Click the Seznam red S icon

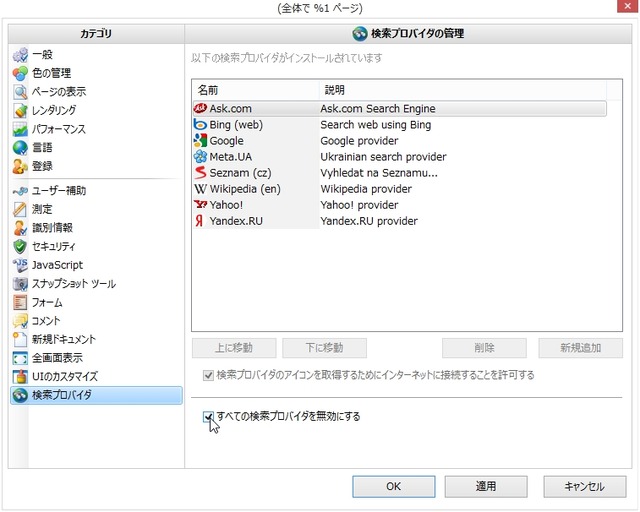pos(200,173)
